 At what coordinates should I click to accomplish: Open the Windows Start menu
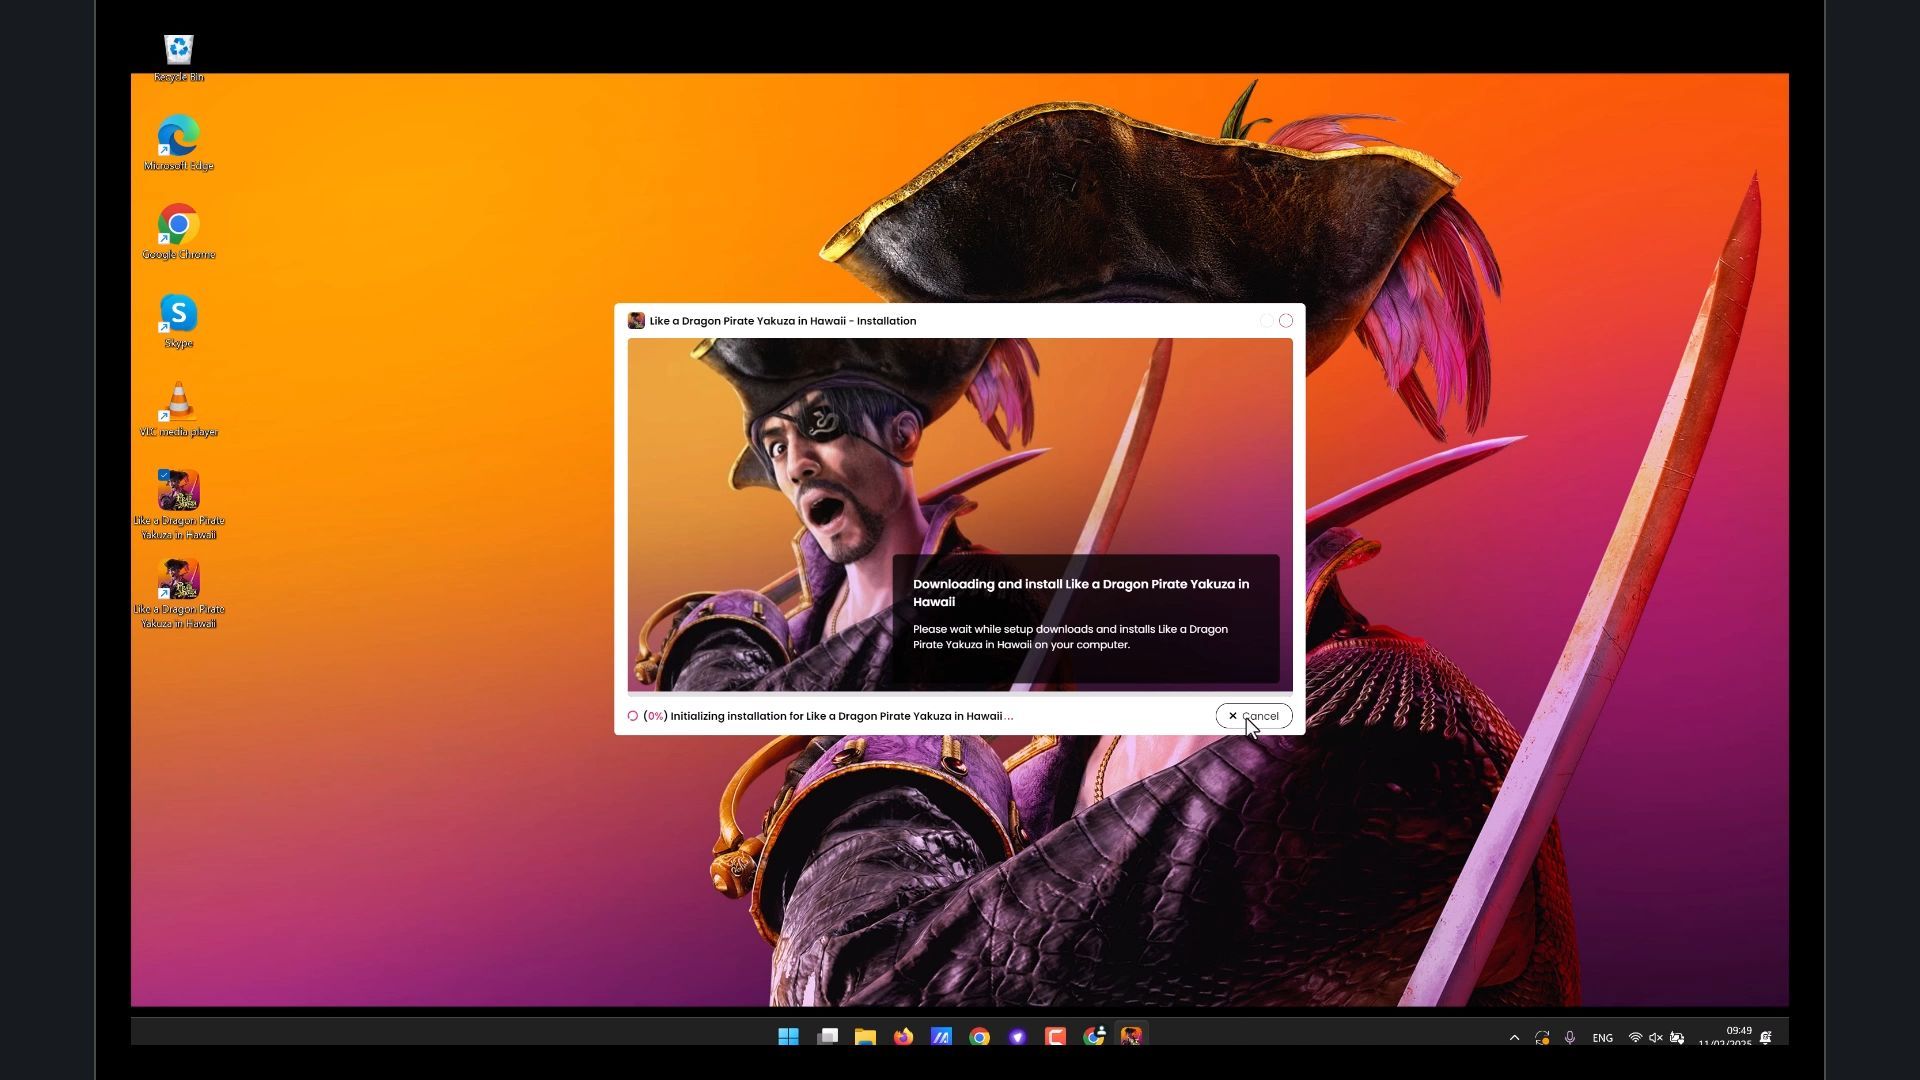(x=788, y=1037)
